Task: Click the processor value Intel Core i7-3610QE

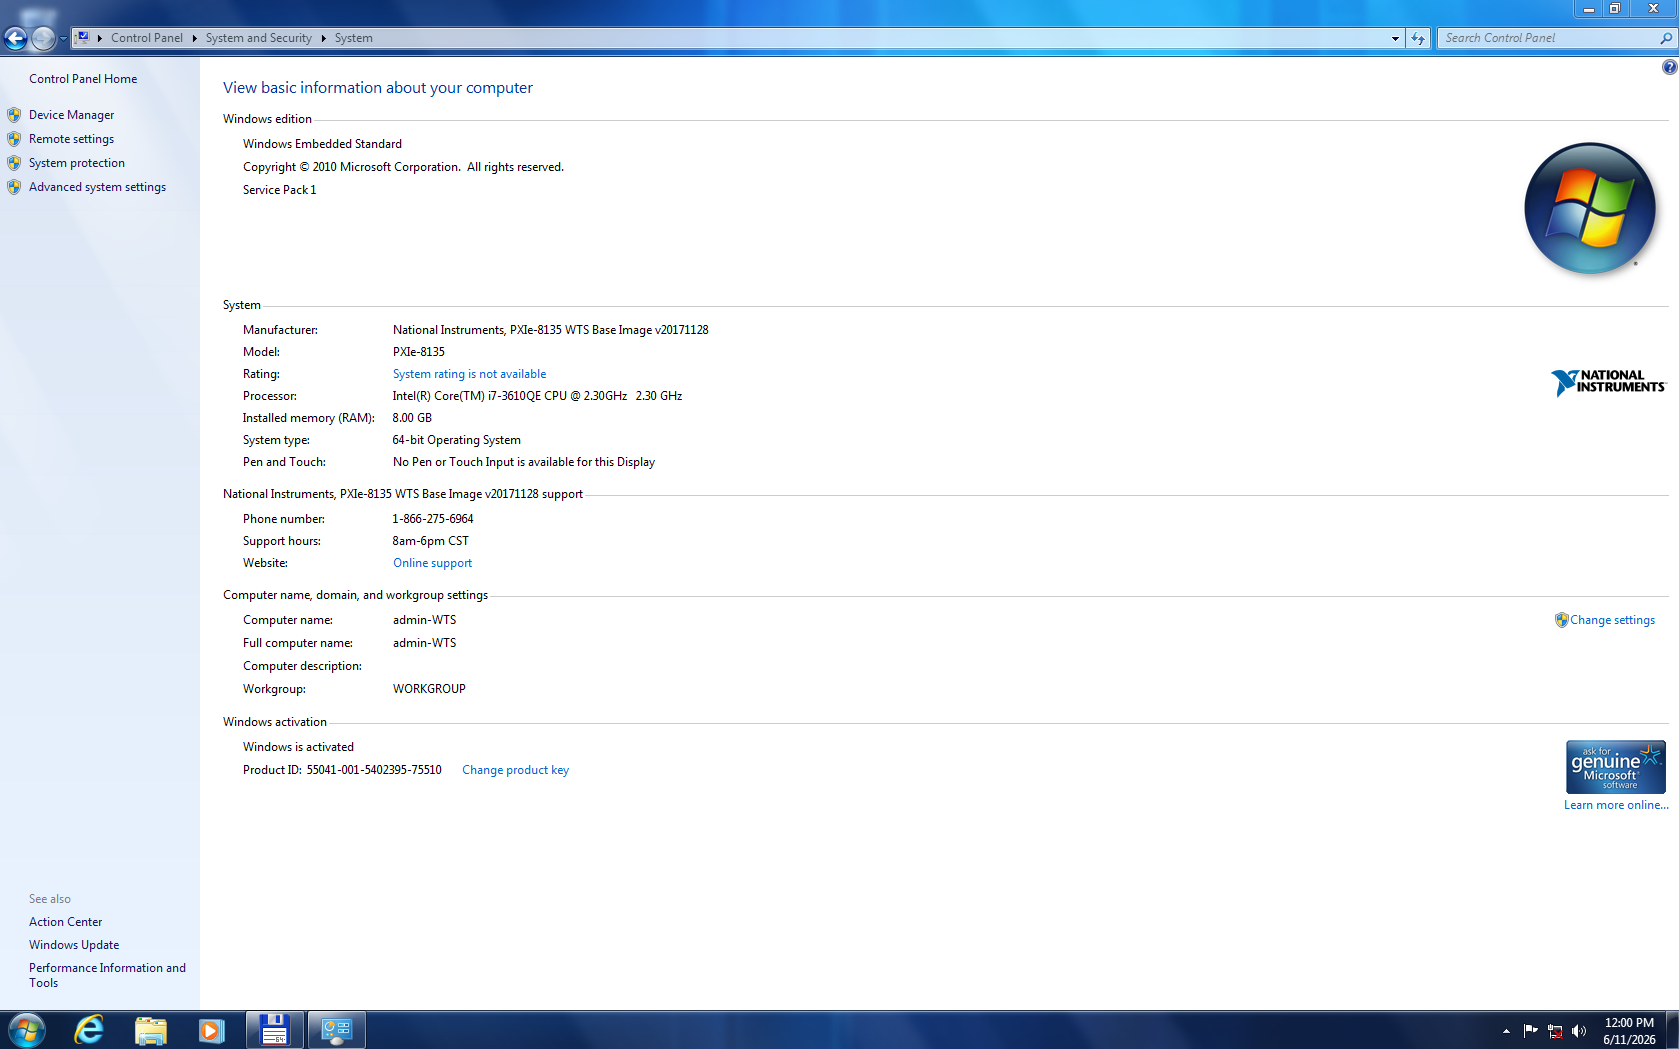Action: (538, 396)
